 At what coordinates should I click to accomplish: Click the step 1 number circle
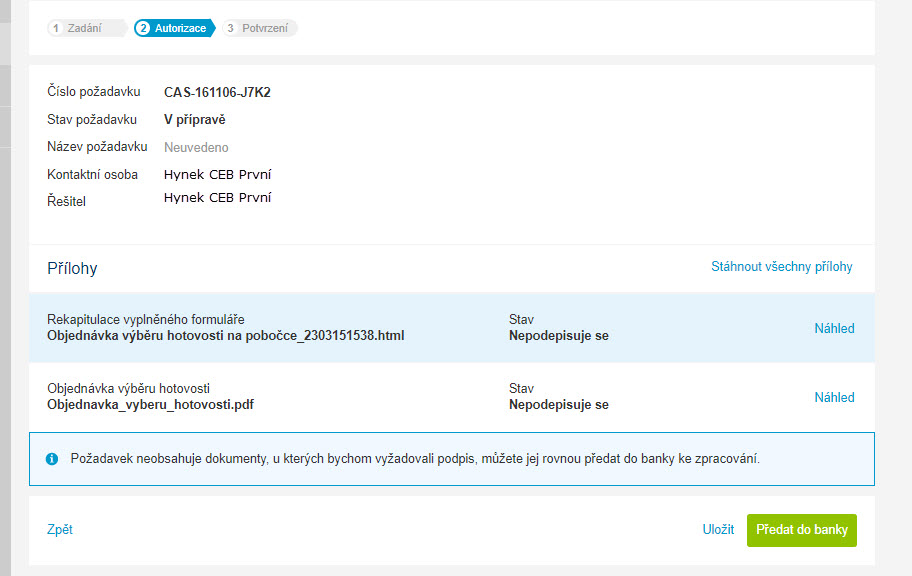(x=56, y=28)
